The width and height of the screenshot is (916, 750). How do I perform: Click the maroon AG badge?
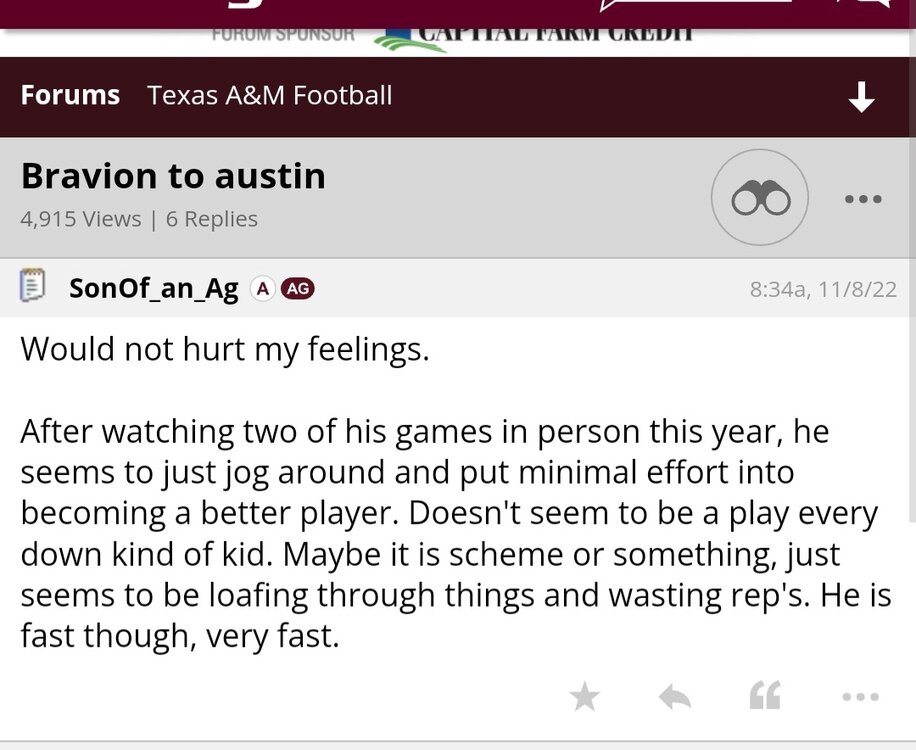tap(298, 289)
